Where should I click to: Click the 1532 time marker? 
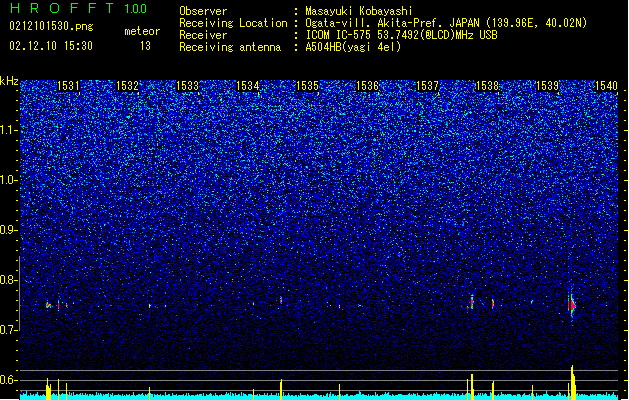tap(127, 86)
